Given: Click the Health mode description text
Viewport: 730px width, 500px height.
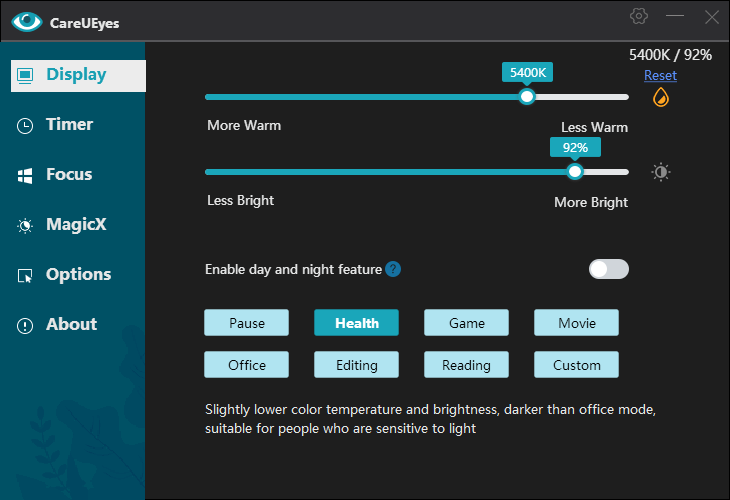Looking at the screenshot, I should pyautogui.click(x=430, y=419).
